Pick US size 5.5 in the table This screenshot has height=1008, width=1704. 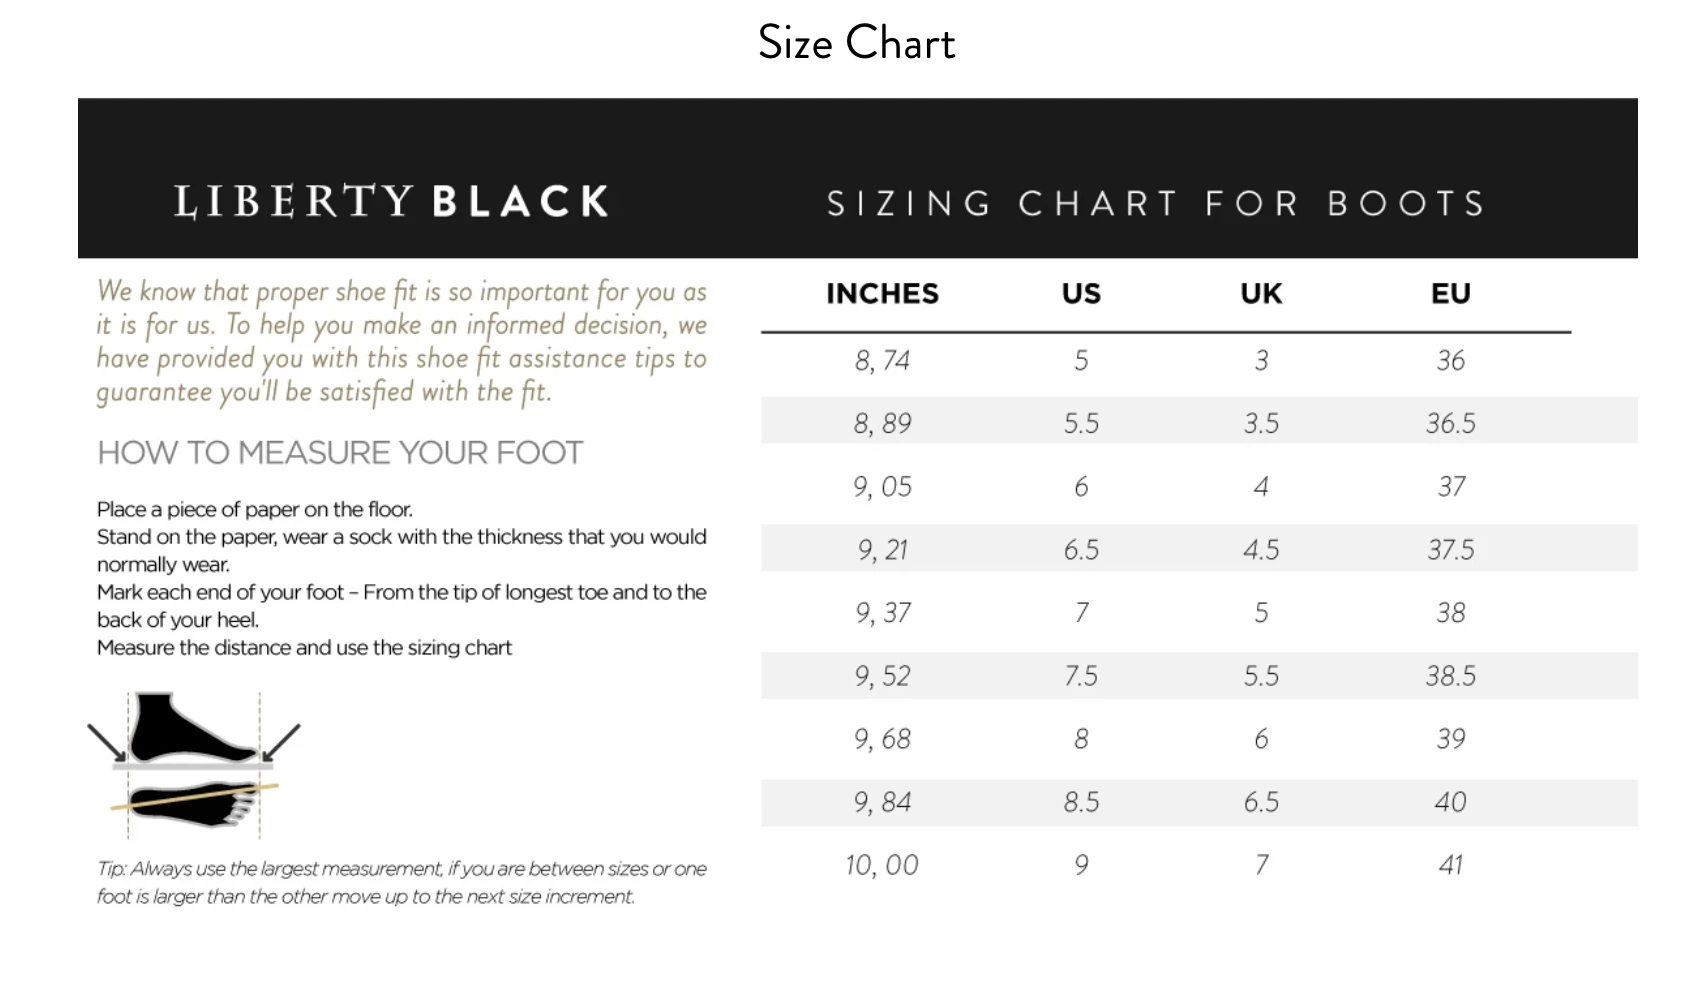tap(1081, 423)
